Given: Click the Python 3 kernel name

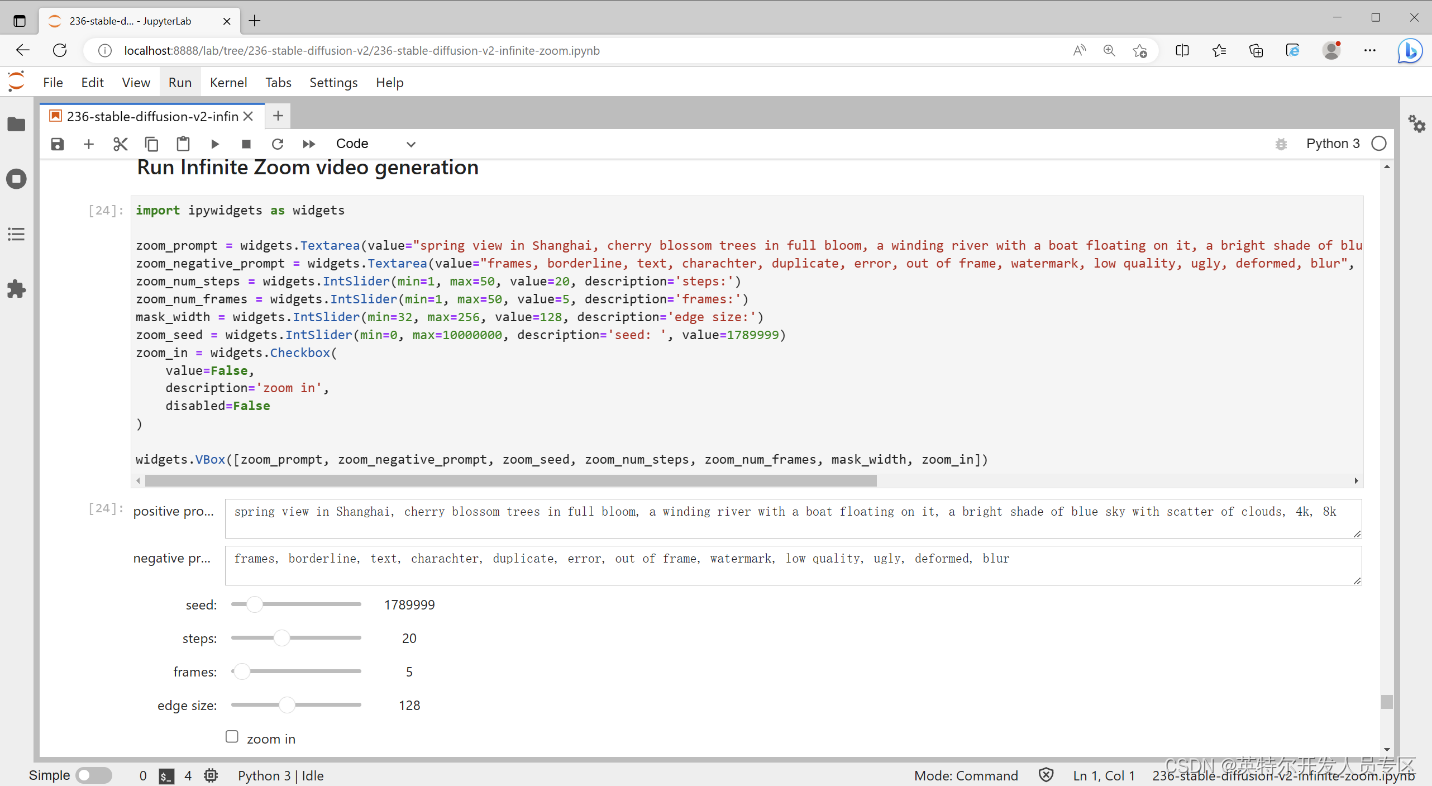Looking at the screenshot, I should pyautogui.click(x=1333, y=144).
